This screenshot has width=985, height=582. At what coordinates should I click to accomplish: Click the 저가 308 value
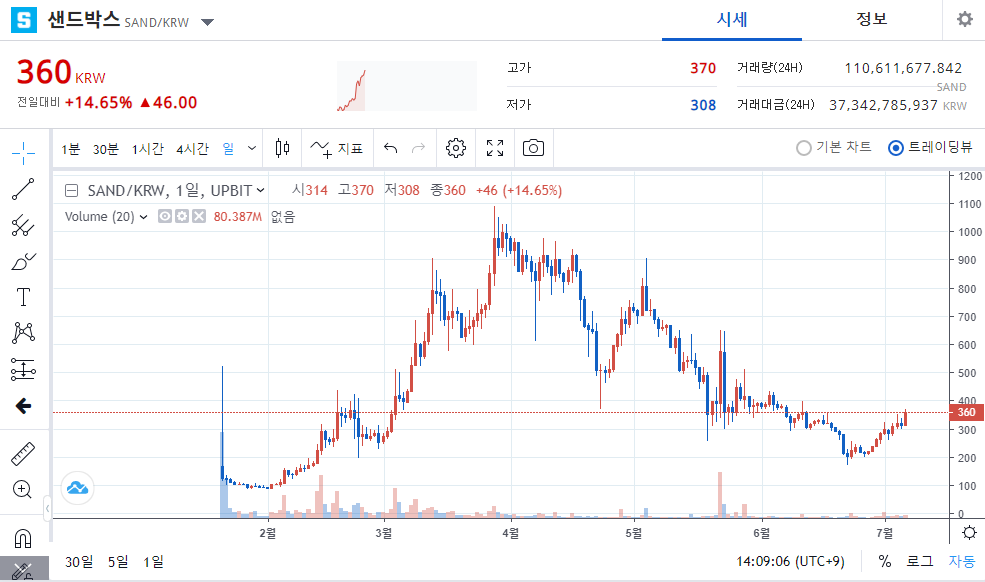pyautogui.click(x=703, y=105)
